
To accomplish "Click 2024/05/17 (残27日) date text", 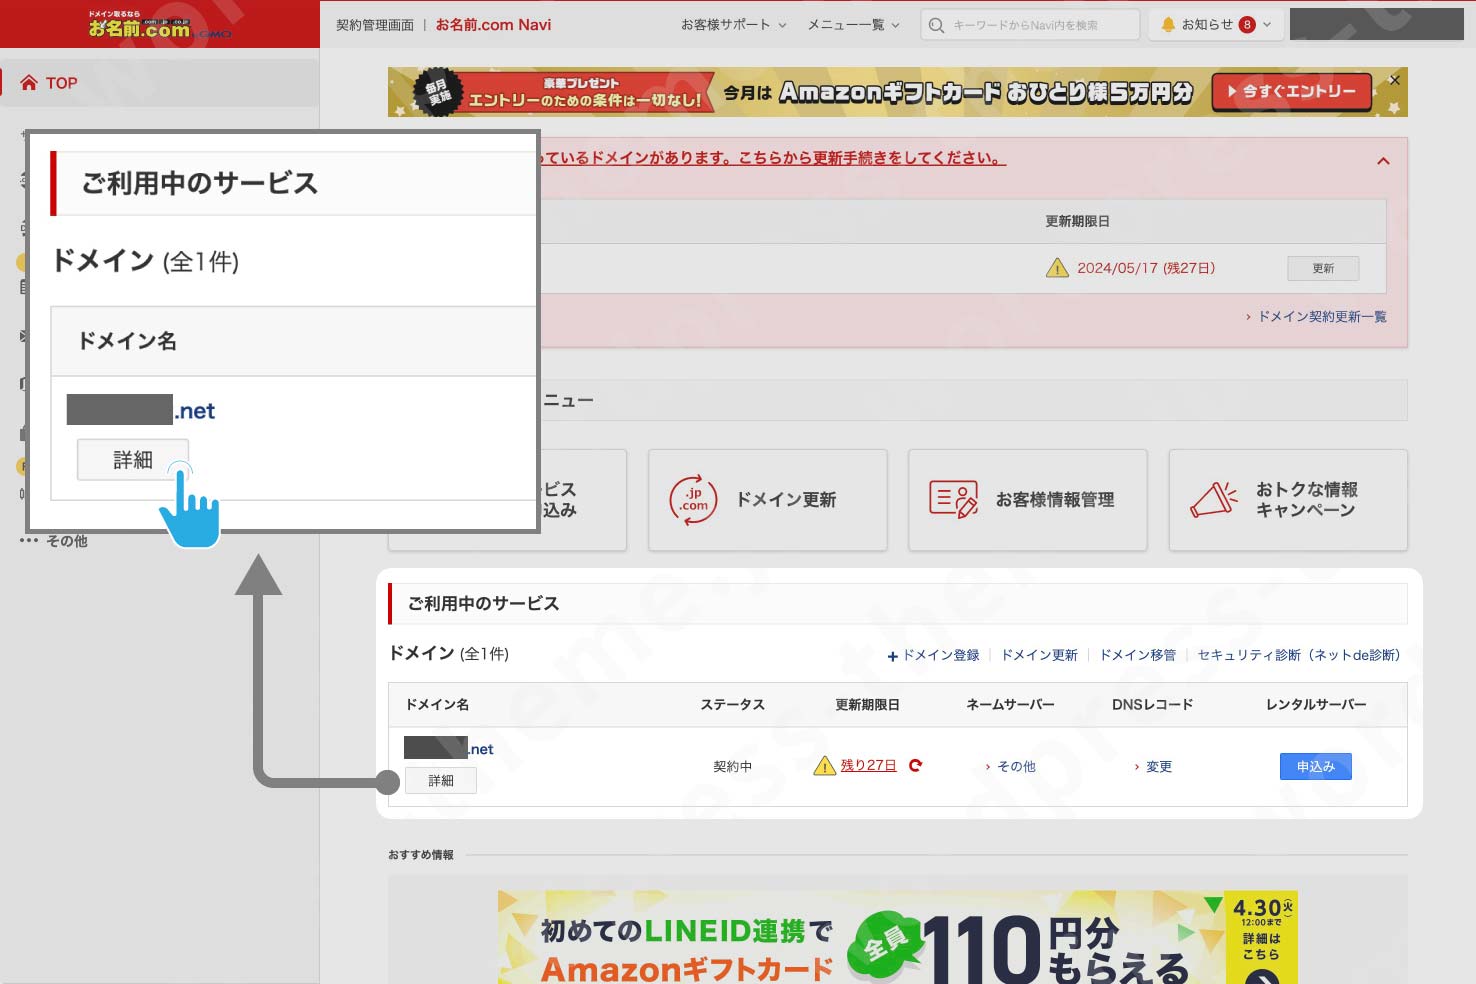I will [x=1146, y=268].
